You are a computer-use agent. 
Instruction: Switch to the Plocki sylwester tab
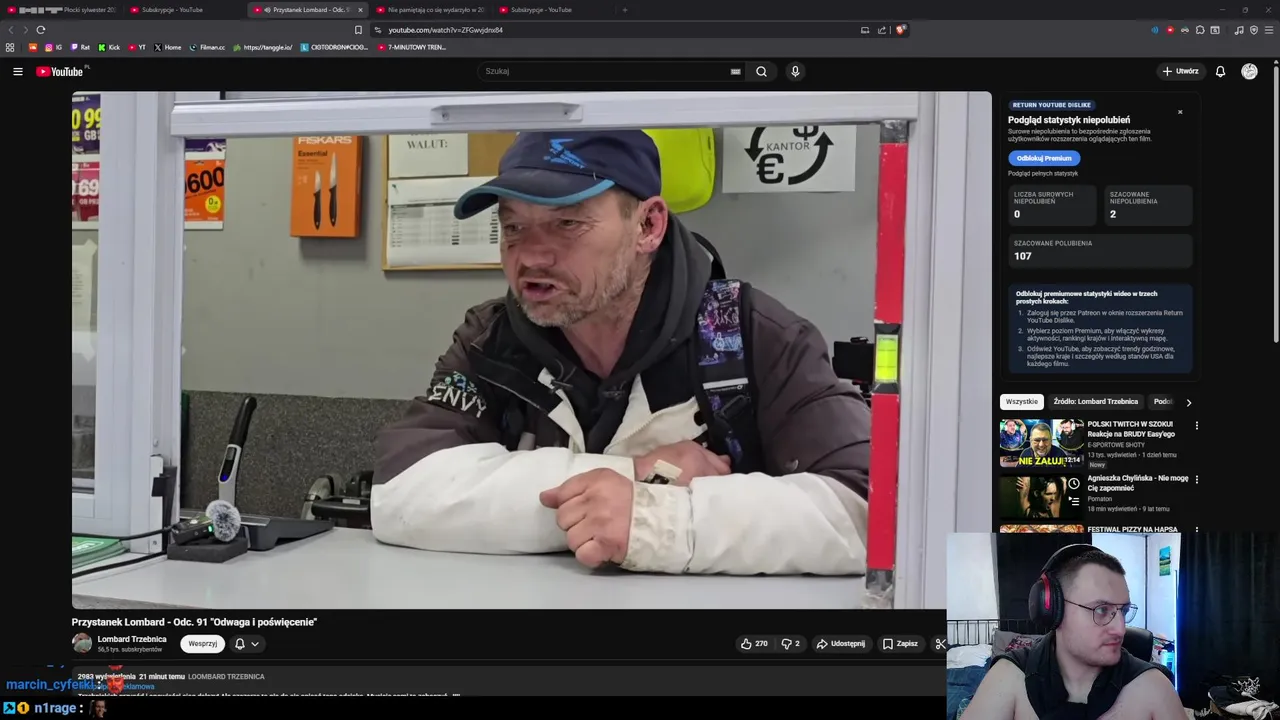tap(62, 10)
